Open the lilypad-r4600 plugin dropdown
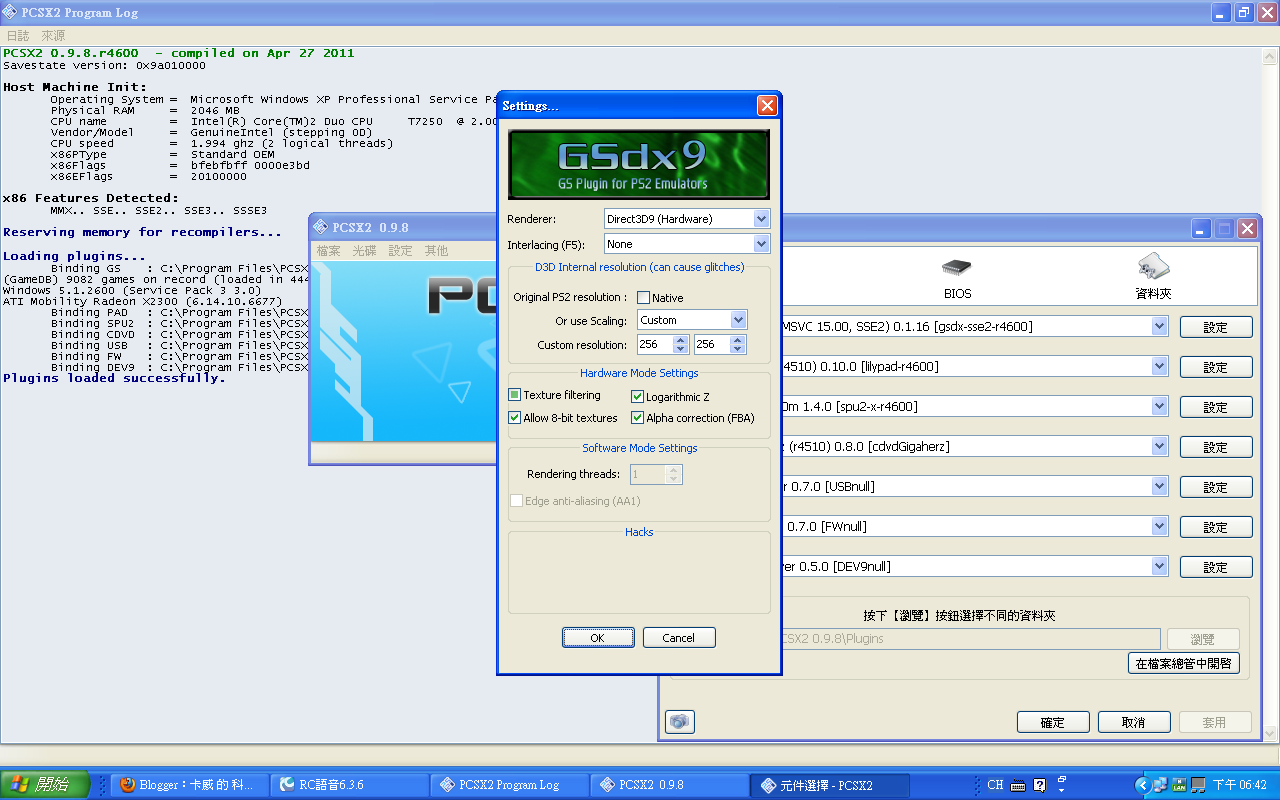 (x=1159, y=366)
